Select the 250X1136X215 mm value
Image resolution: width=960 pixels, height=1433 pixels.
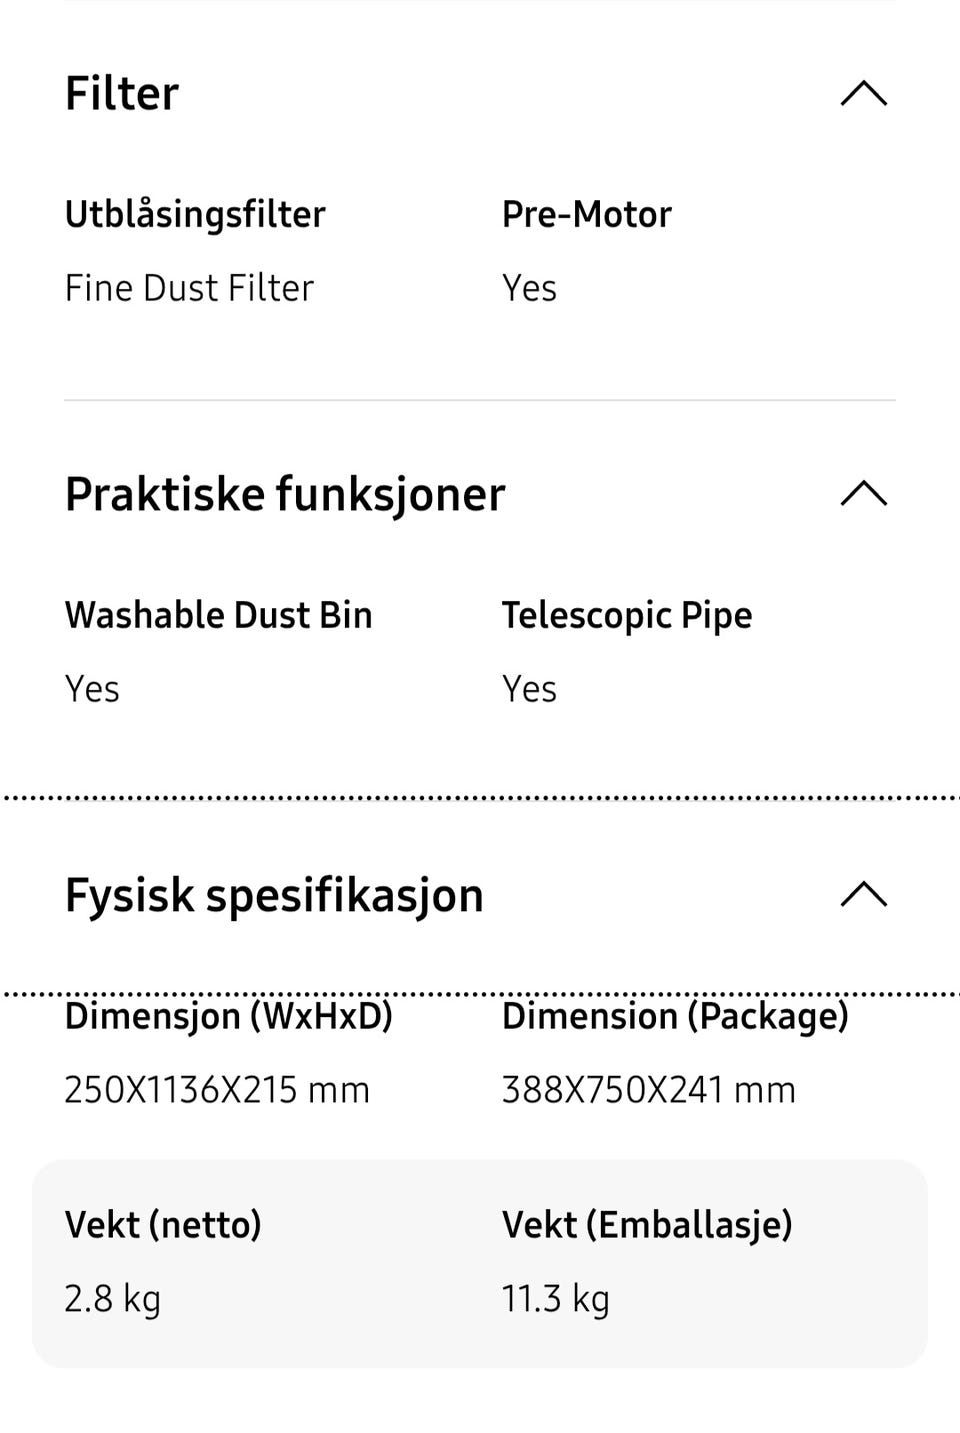coord(217,1089)
